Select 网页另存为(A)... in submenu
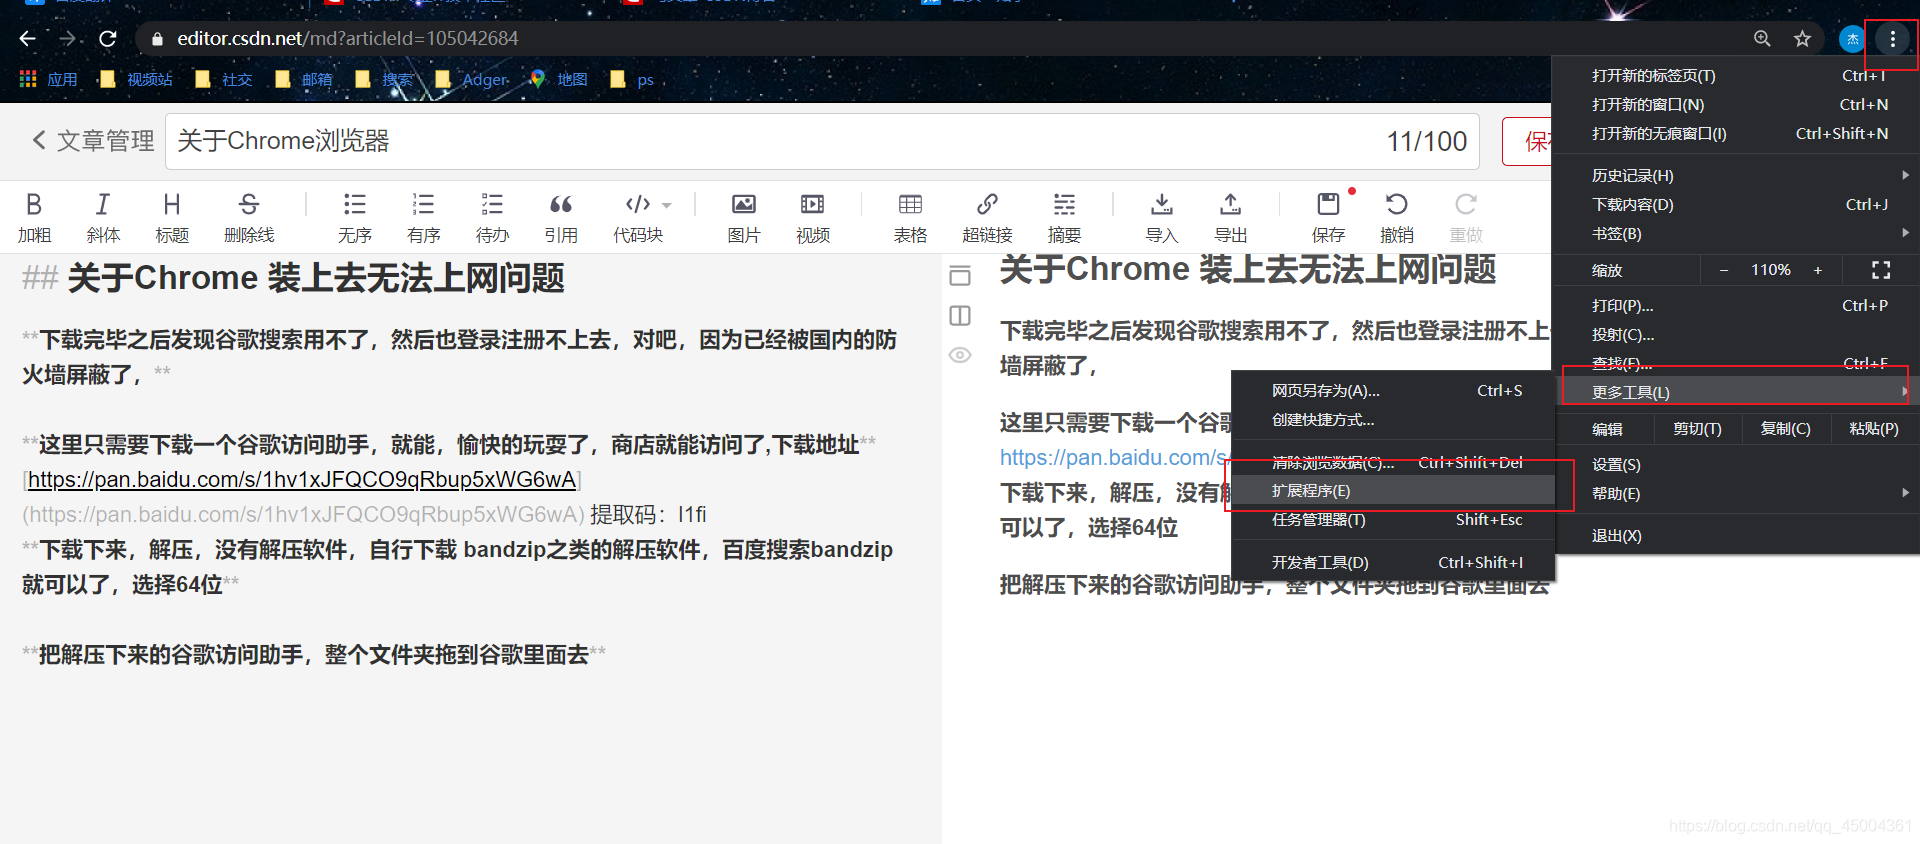The image size is (1920, 844). tap(1393, 390)
